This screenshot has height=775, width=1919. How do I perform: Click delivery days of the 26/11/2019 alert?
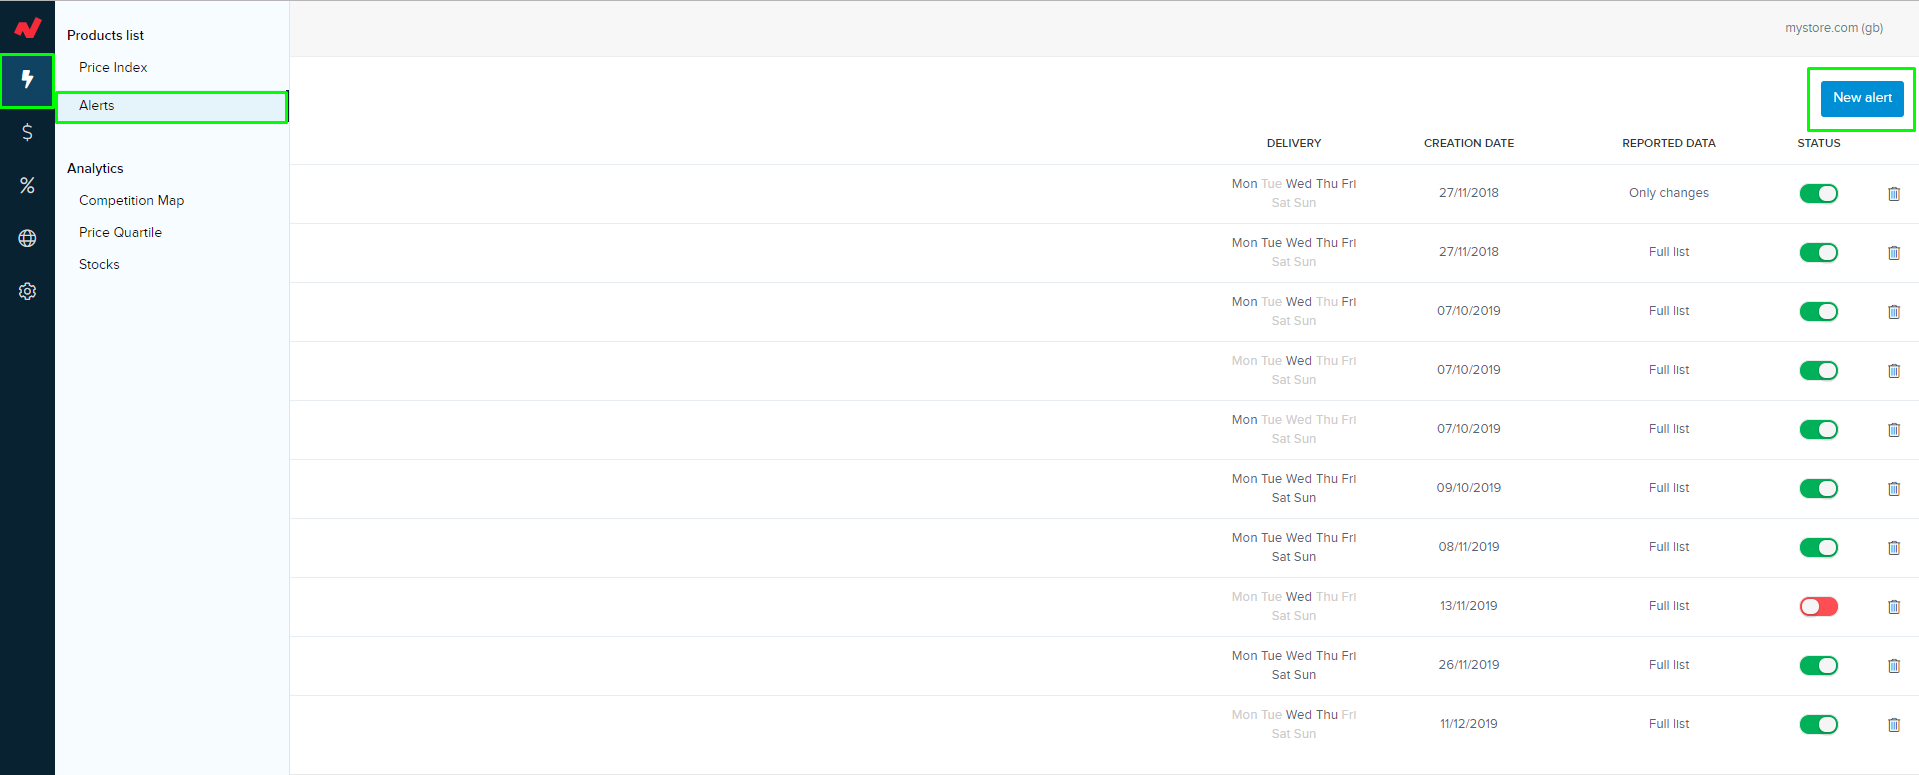1294,665
